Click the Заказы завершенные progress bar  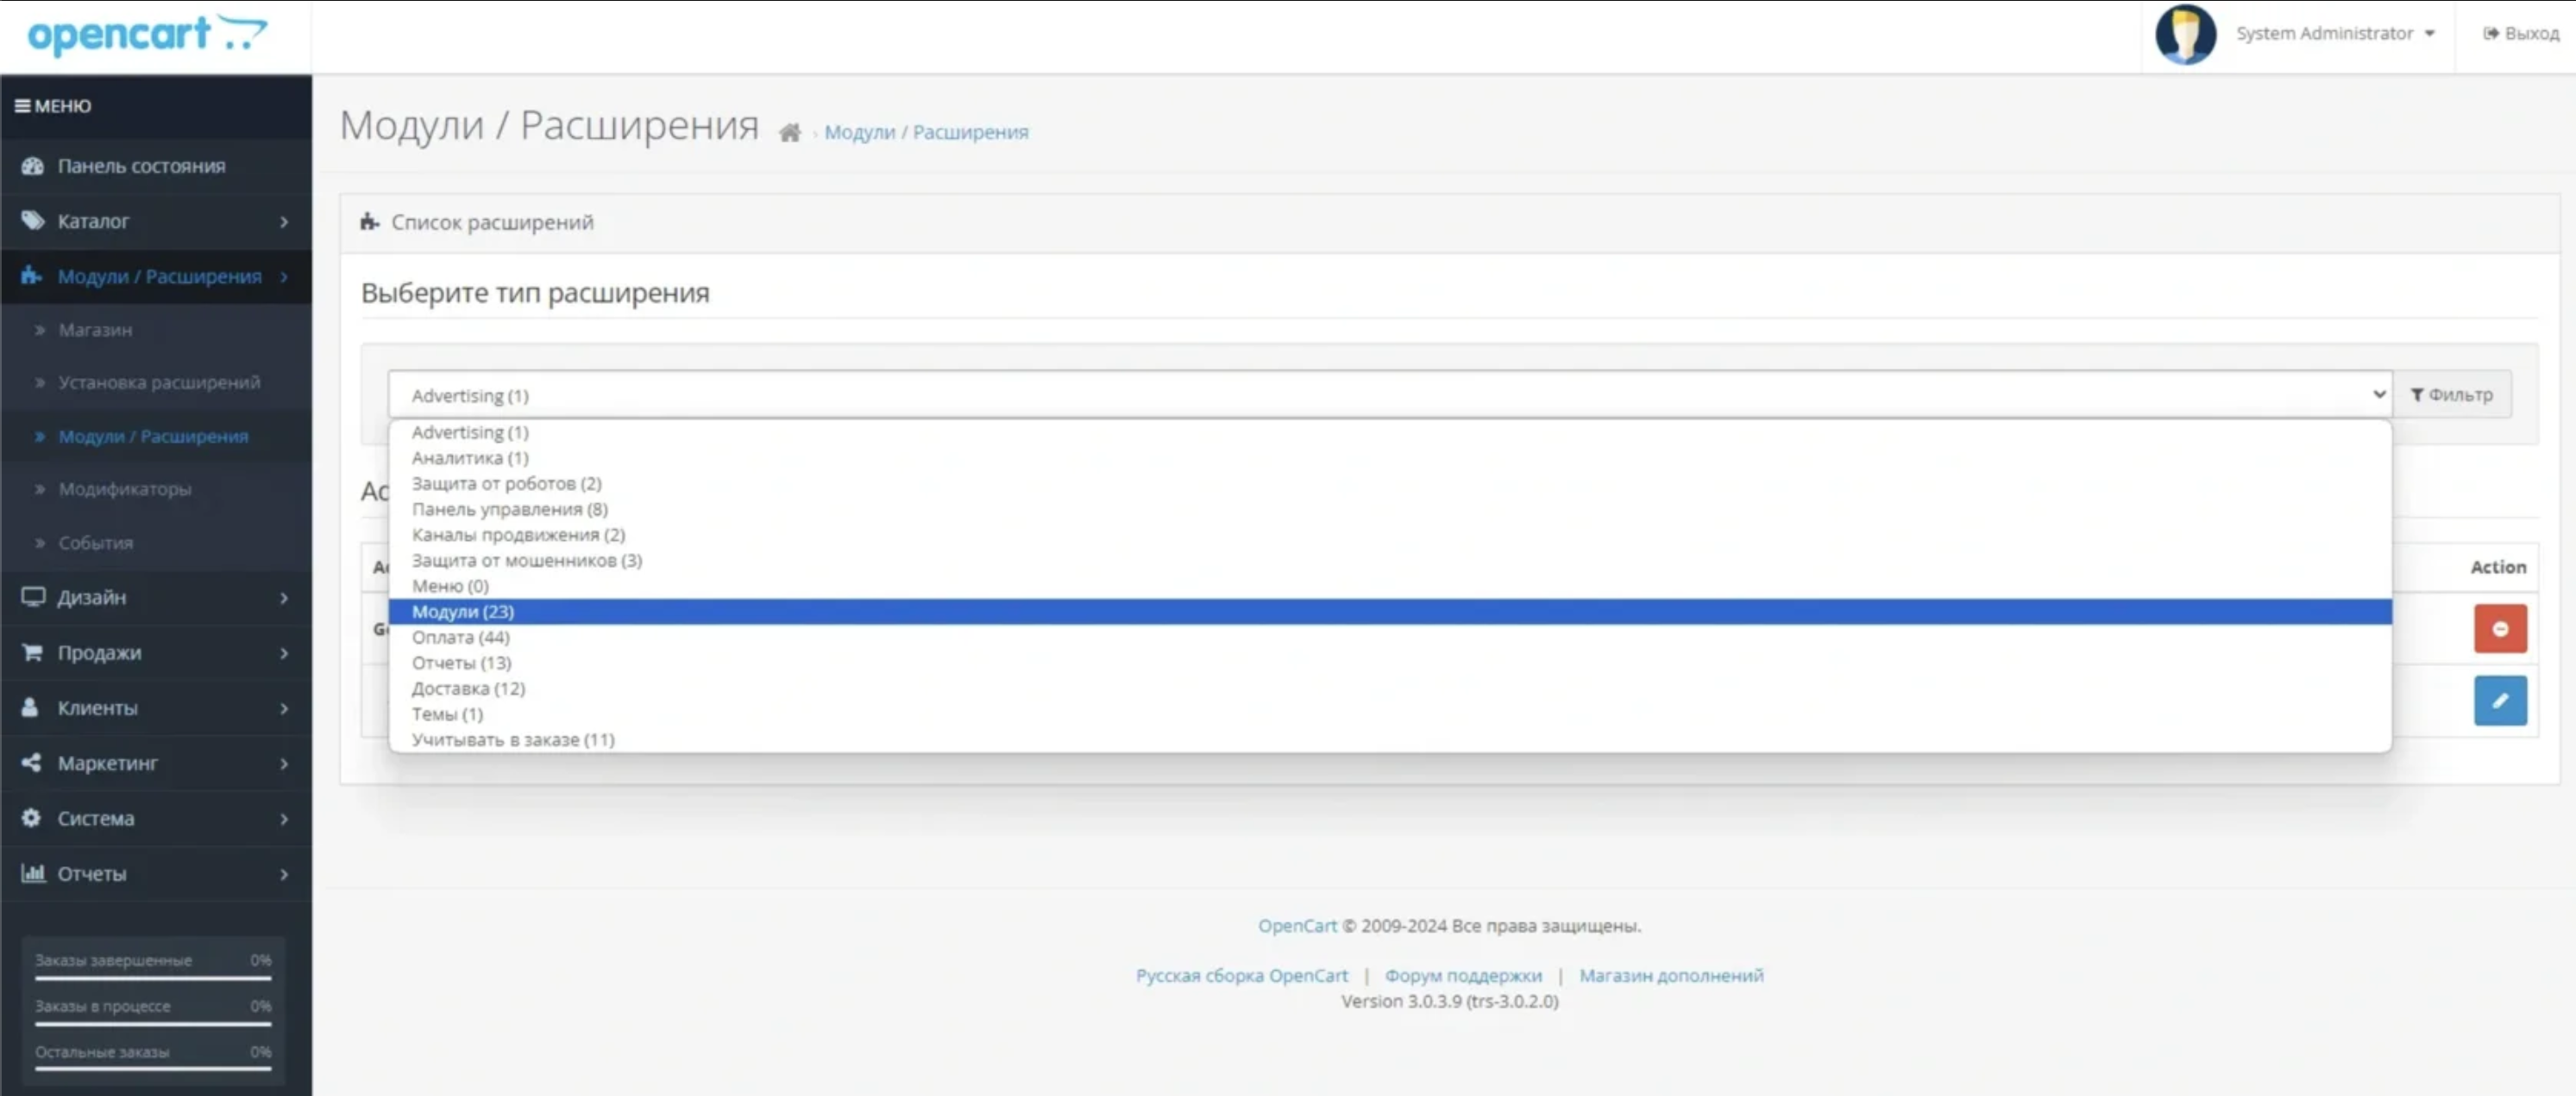click(x=153, y=978)
